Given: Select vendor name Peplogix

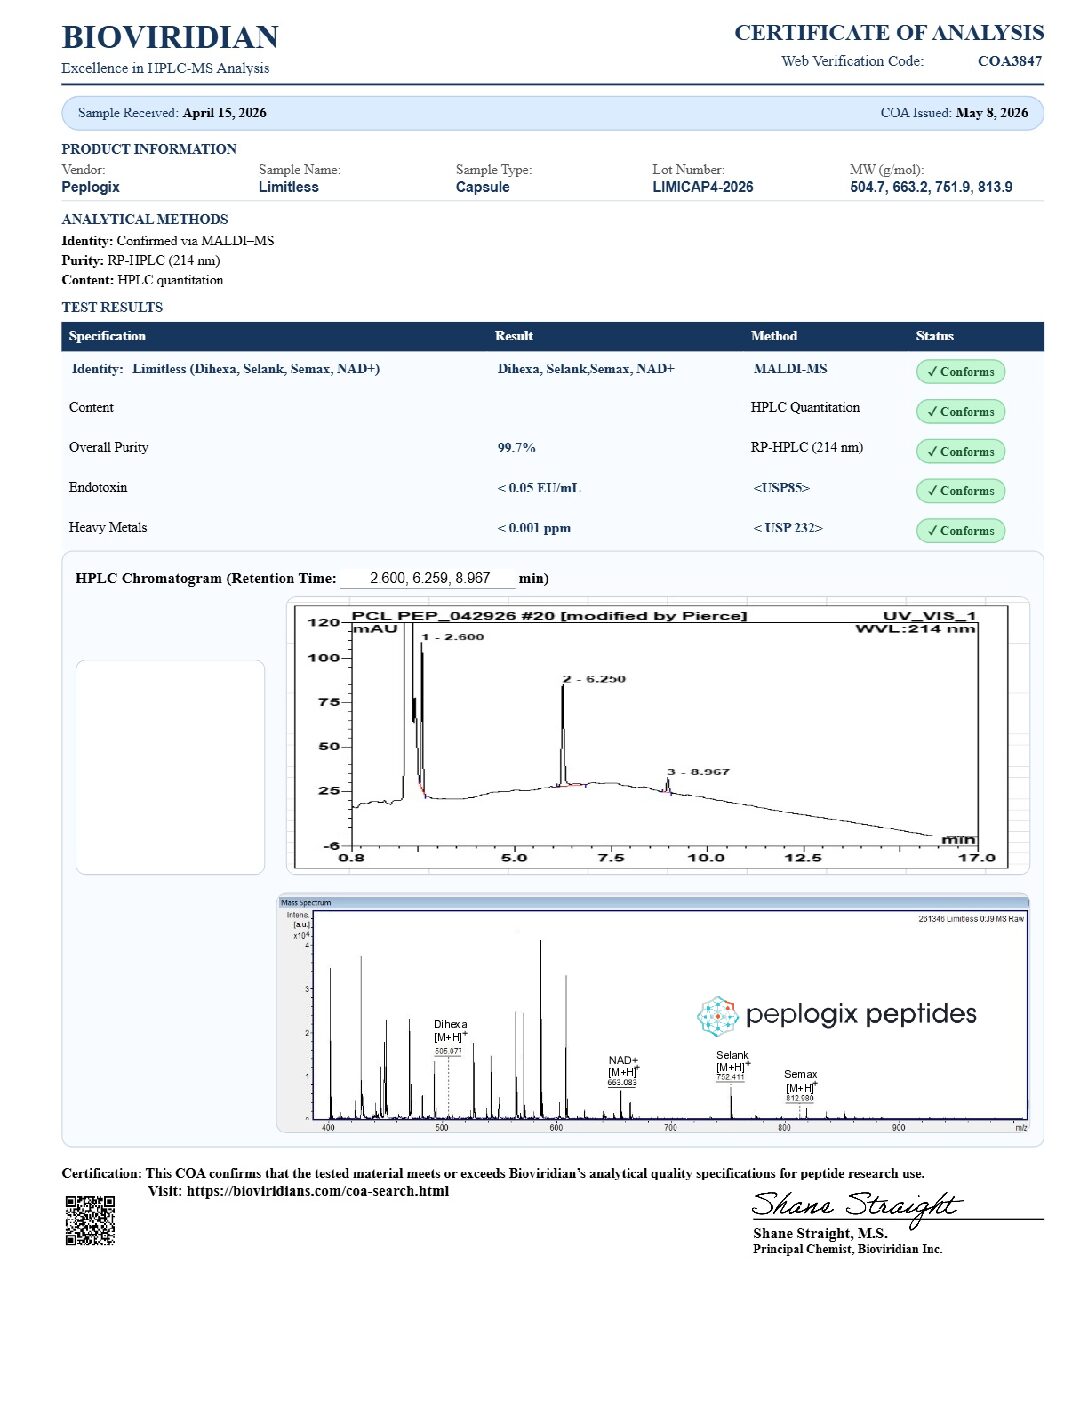Looking at the screenshot, I should pyautogui.click(x=90, y=187).
